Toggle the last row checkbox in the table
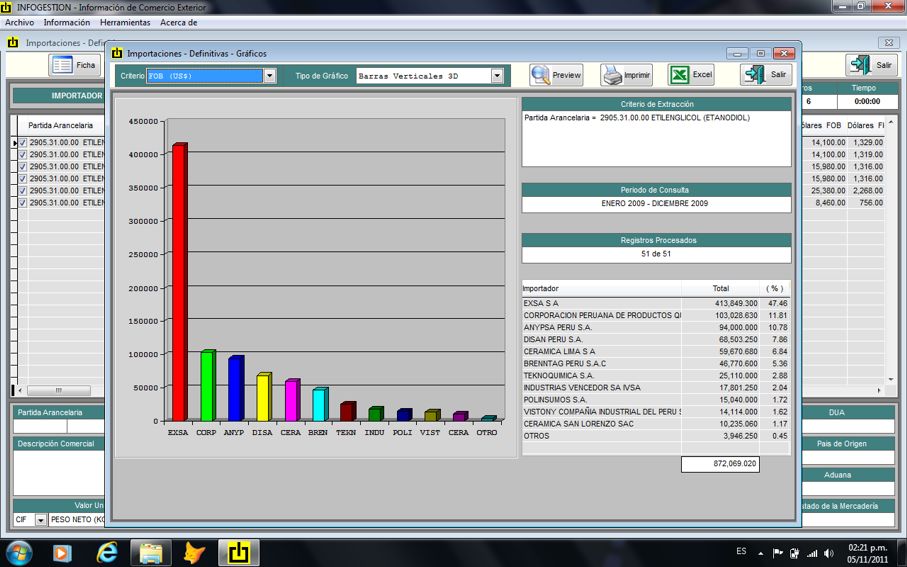The width and height of the screenshot is (907, 567). 23,203
